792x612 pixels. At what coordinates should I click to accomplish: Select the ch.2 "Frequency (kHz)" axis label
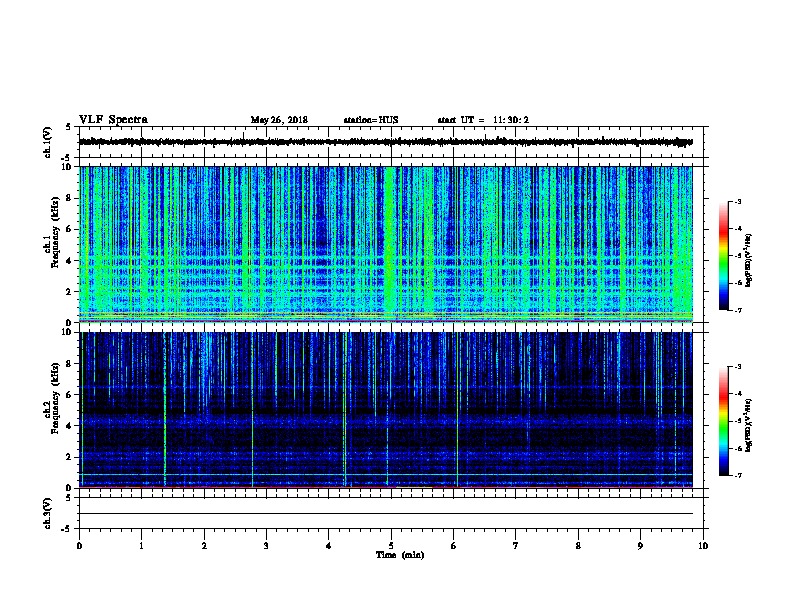[55, 398]
